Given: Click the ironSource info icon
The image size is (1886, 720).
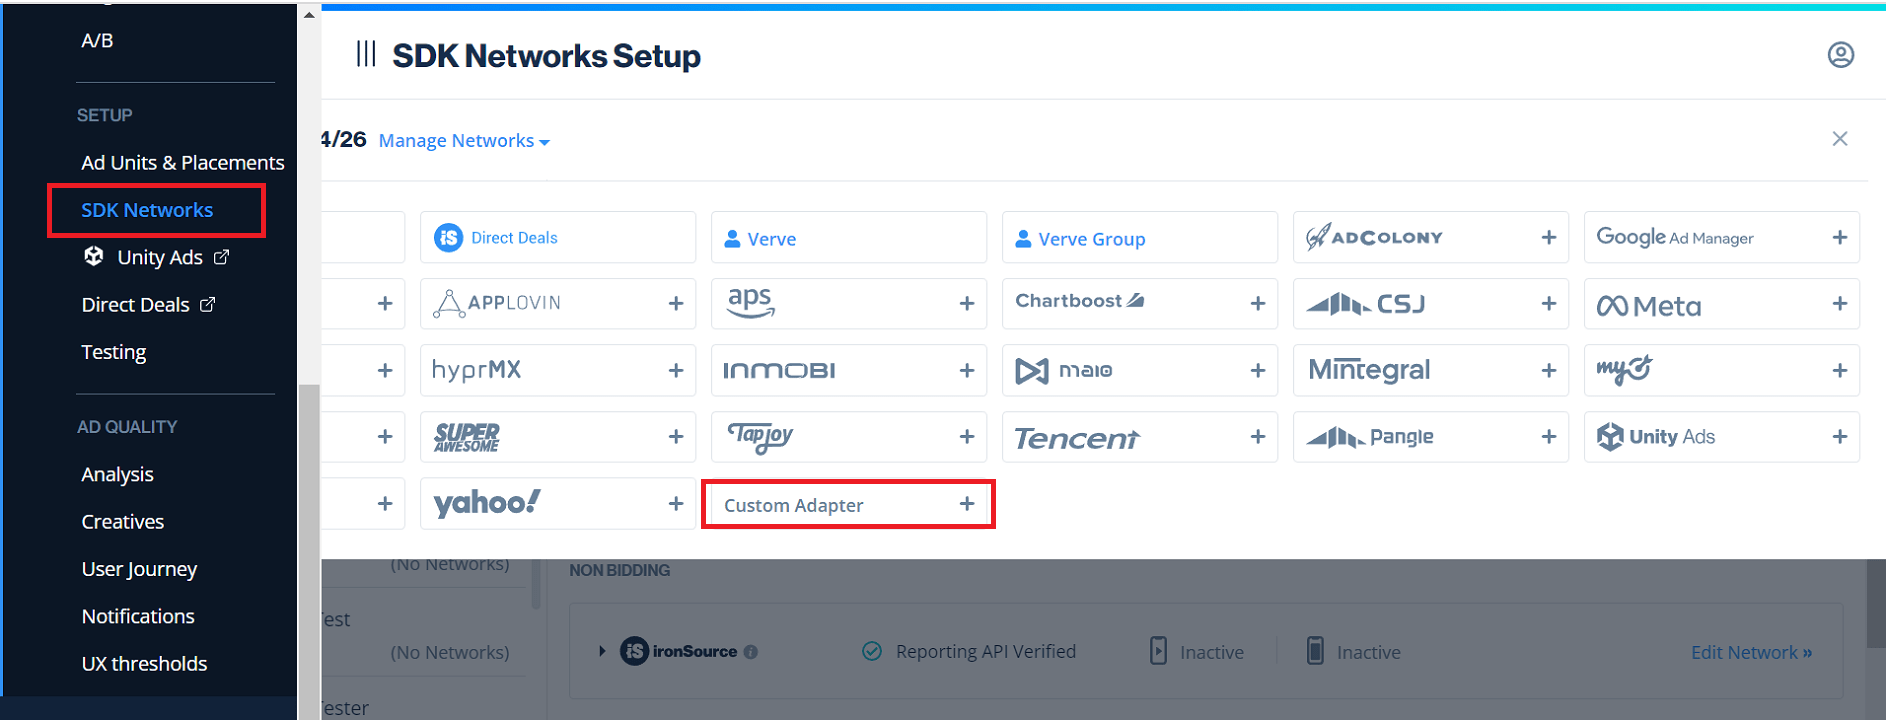Looking at the screenshot, I should pyautogui.click(x=751, y=652).
